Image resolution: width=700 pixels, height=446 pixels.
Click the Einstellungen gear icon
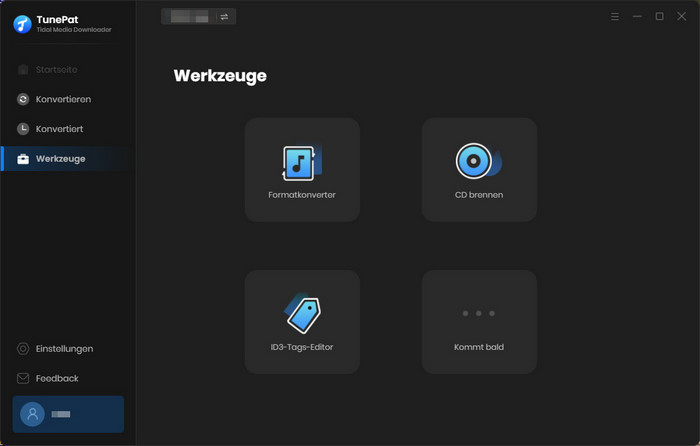point(23,349)
